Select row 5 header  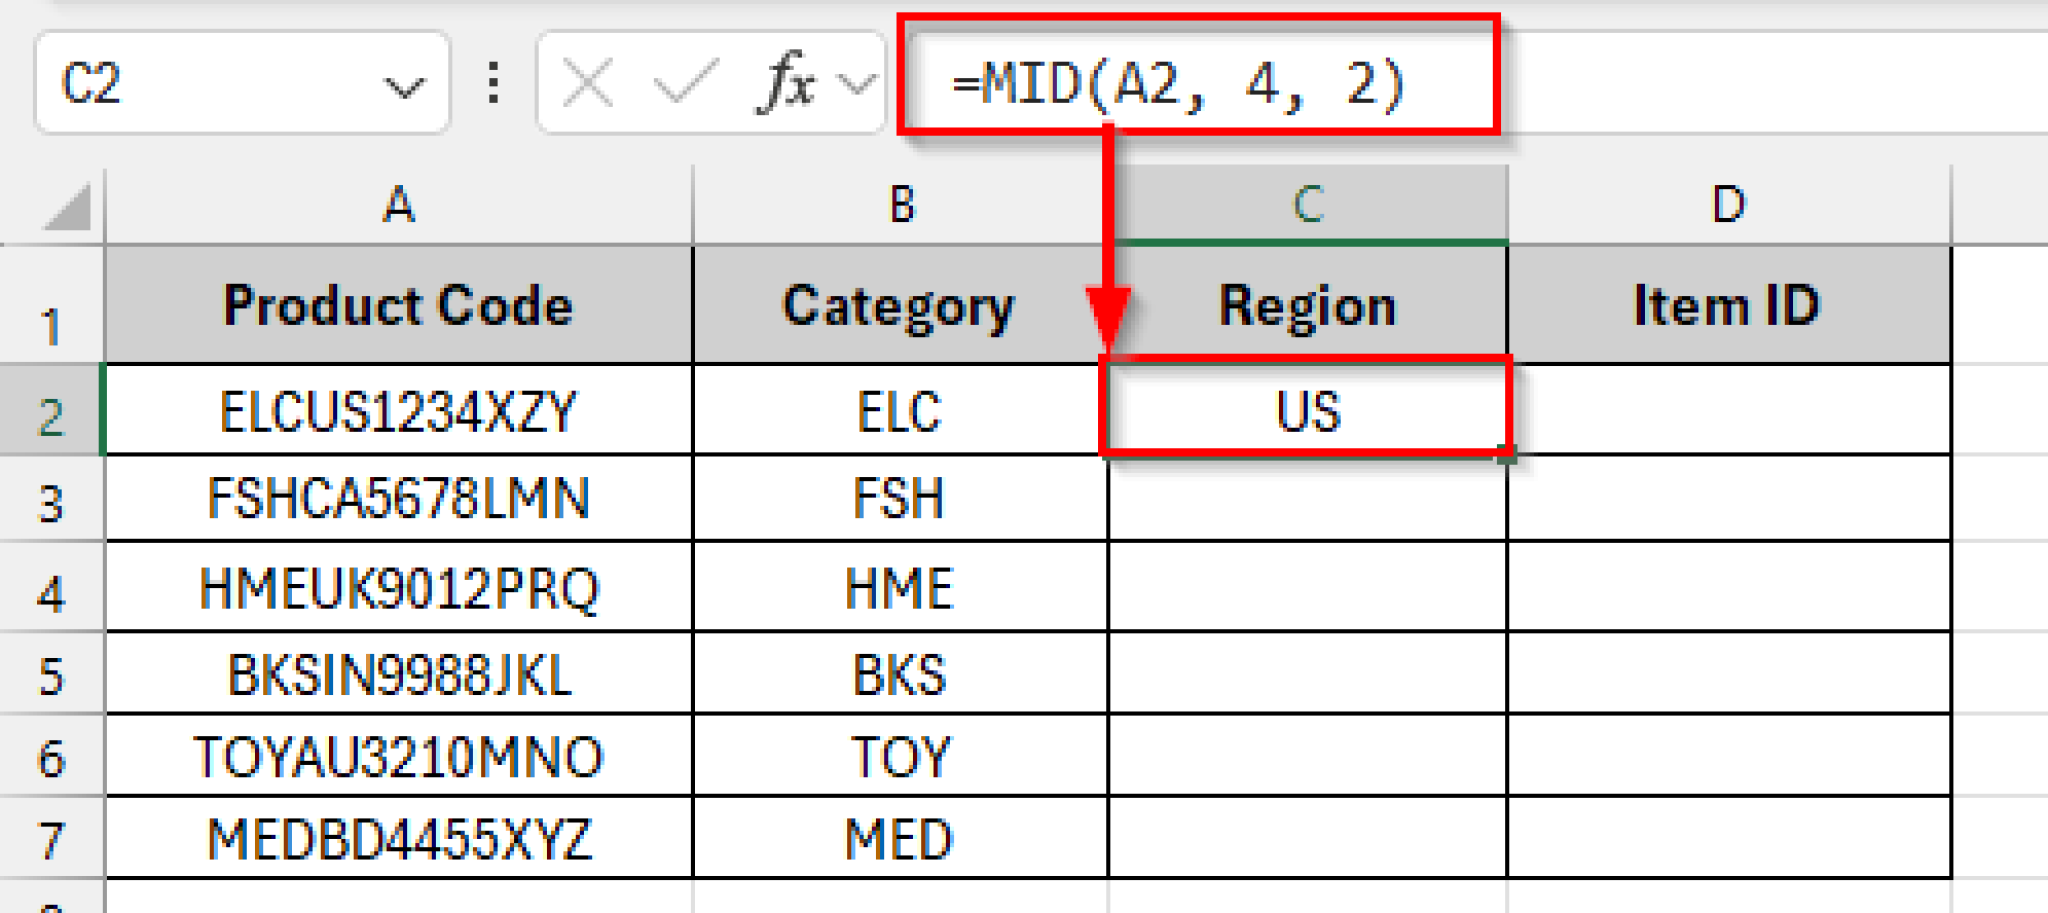[51, 676]
